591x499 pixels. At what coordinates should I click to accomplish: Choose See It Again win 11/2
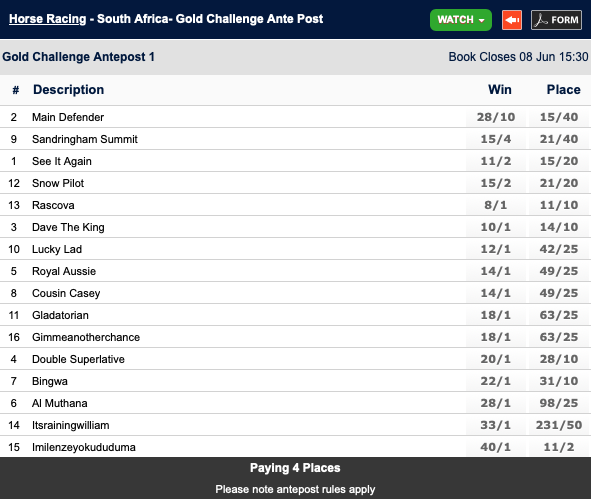click(496, 161)
